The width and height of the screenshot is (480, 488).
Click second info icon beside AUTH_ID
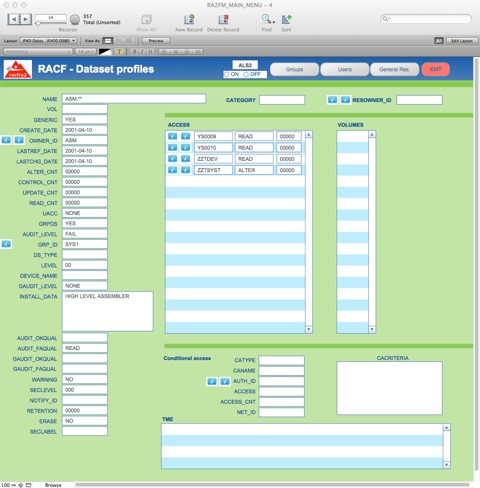click(x=225, y=381)
